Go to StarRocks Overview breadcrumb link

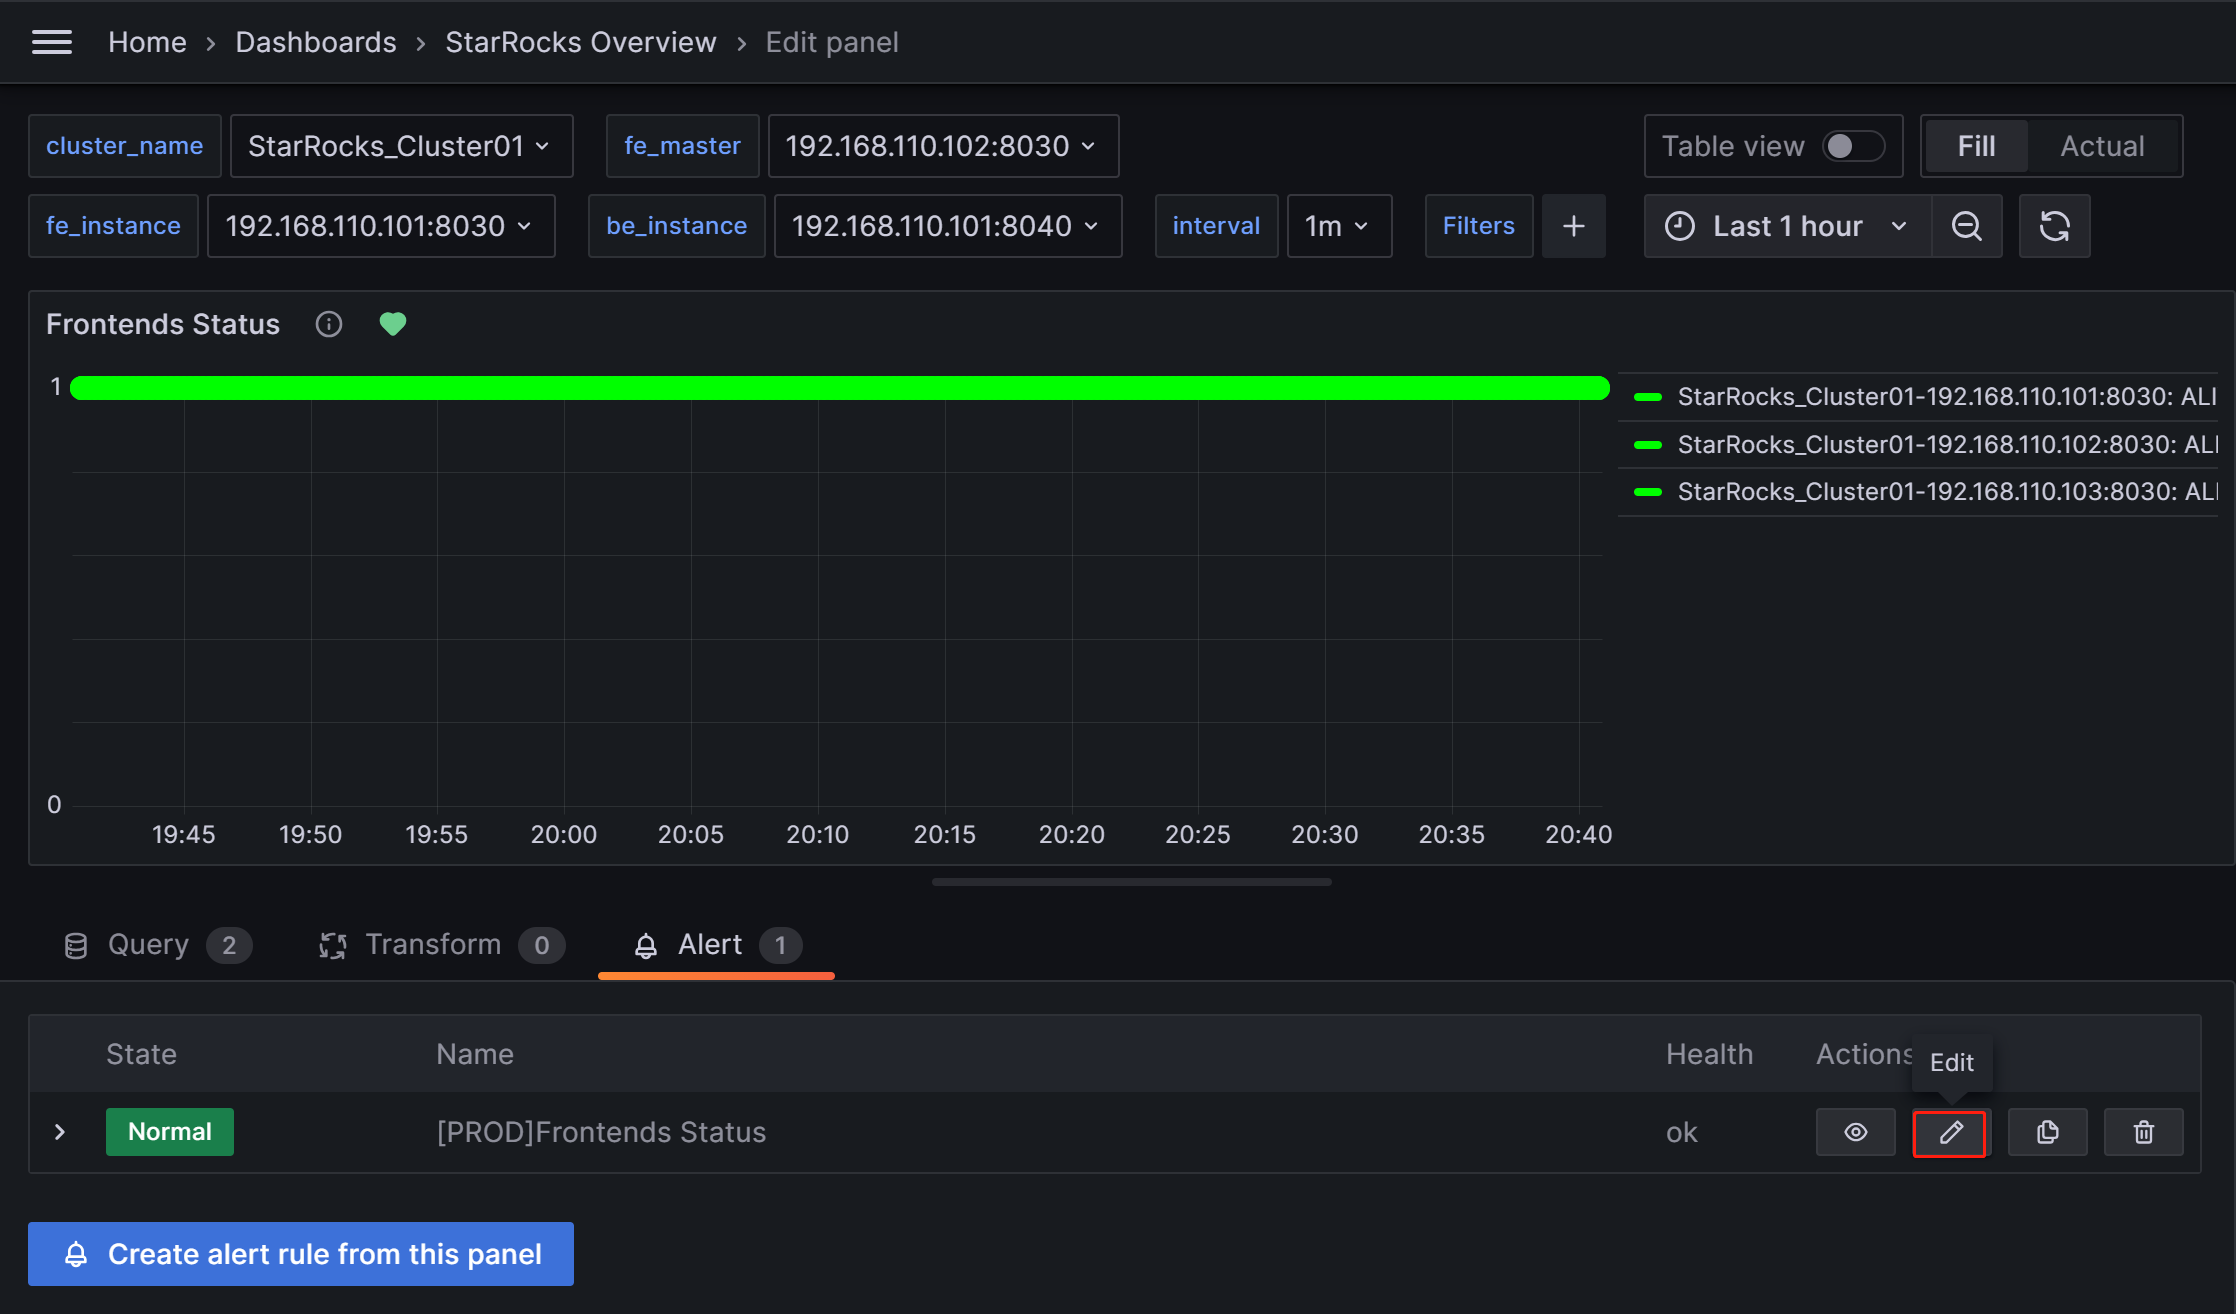coord(580,42)
